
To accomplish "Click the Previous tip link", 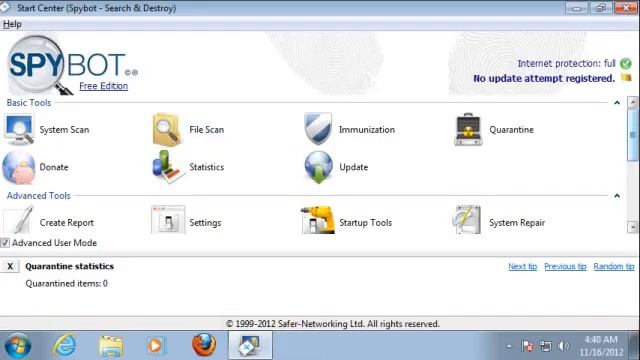I will [x=565, y=267].
